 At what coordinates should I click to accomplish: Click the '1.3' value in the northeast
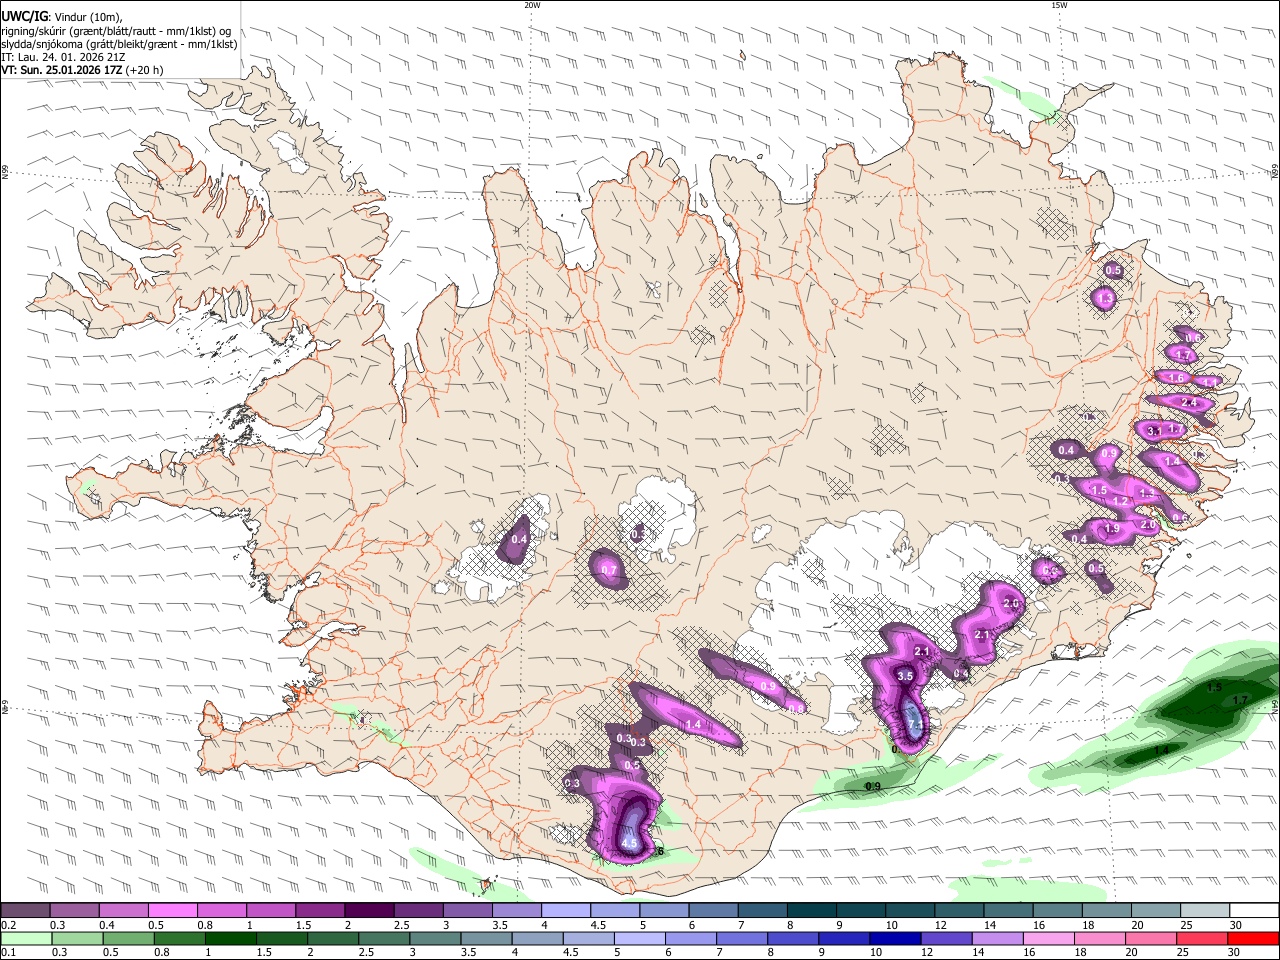pos(1104,298)
